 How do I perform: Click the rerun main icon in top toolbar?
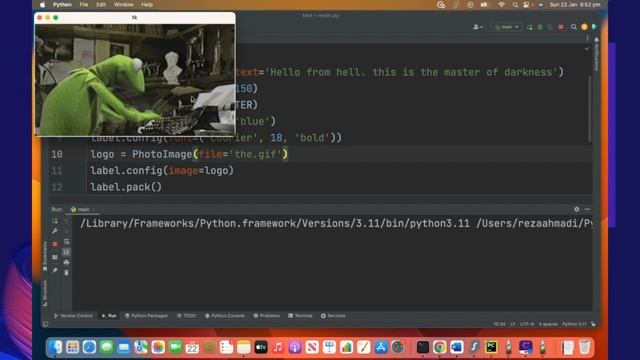click(529, 27)
